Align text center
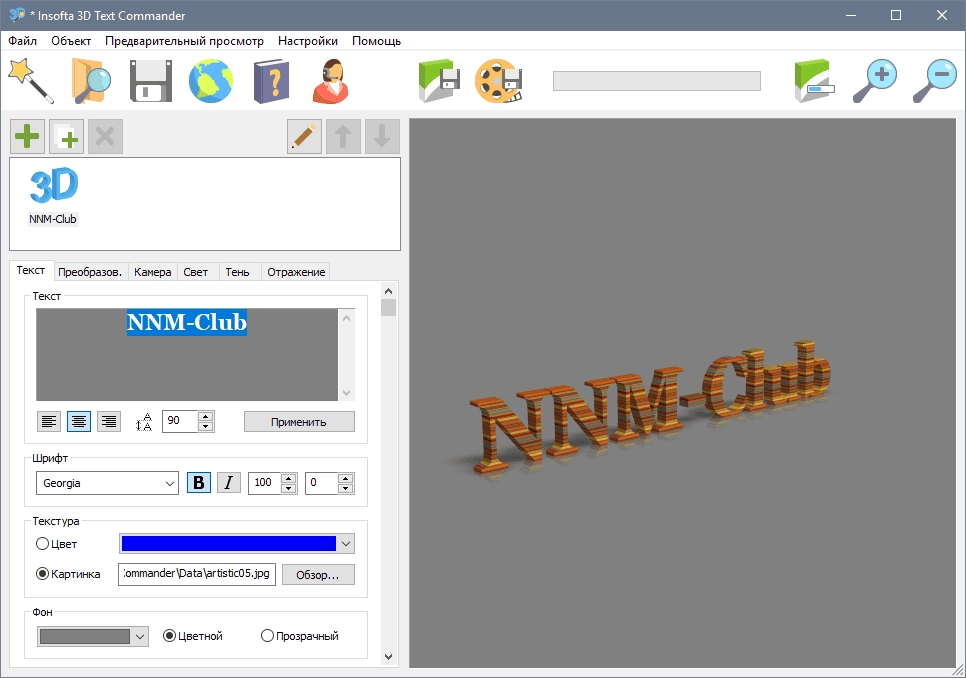This screenshot has width=966, height=678. (x=79, y=421)
